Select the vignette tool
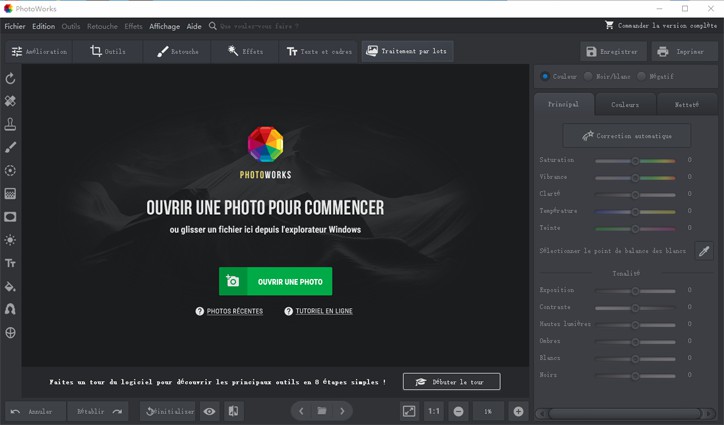Screen dimensions: 724x425 tap(10, 217)
